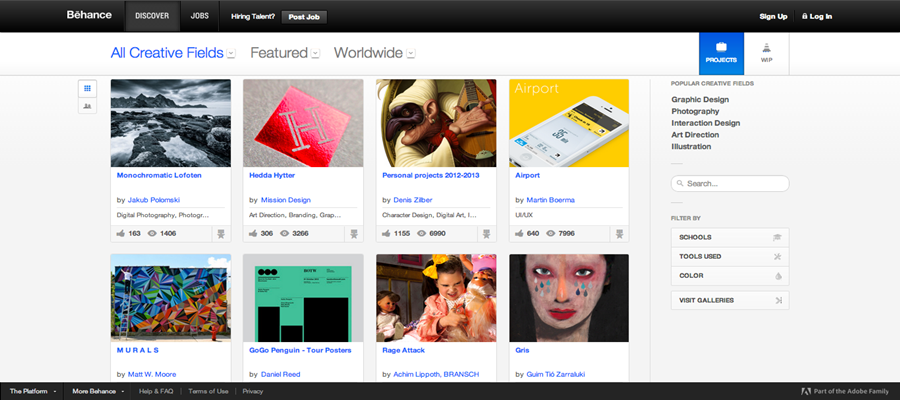Image resolution: width=900 pixels, height=400 pixels.
Task: Select the Projects briefcase tab
Action: coord(721,52)
